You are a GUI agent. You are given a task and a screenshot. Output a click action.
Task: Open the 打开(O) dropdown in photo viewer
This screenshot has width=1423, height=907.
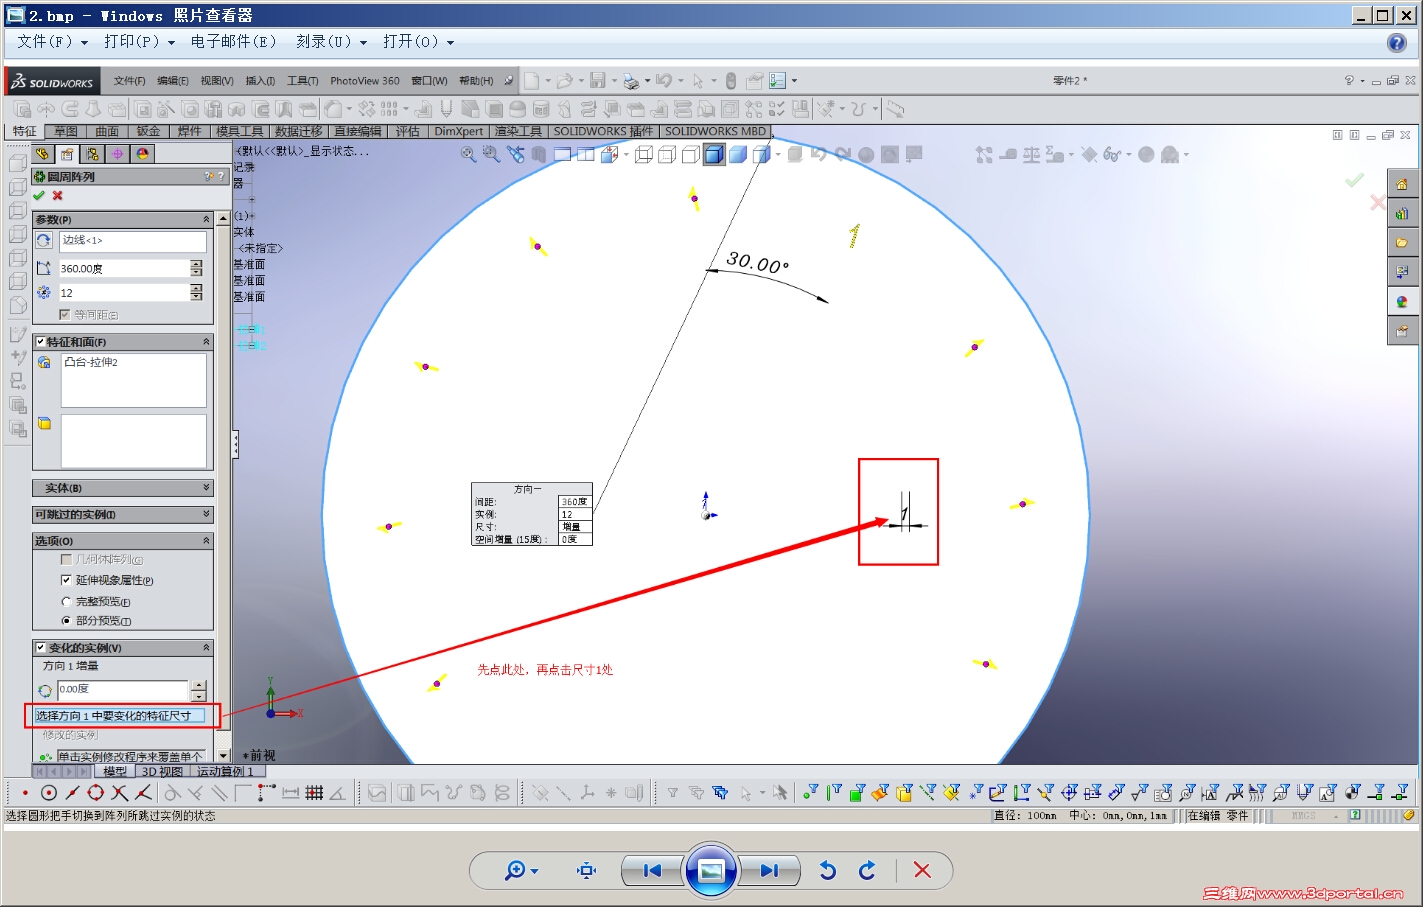pos(418,42)
